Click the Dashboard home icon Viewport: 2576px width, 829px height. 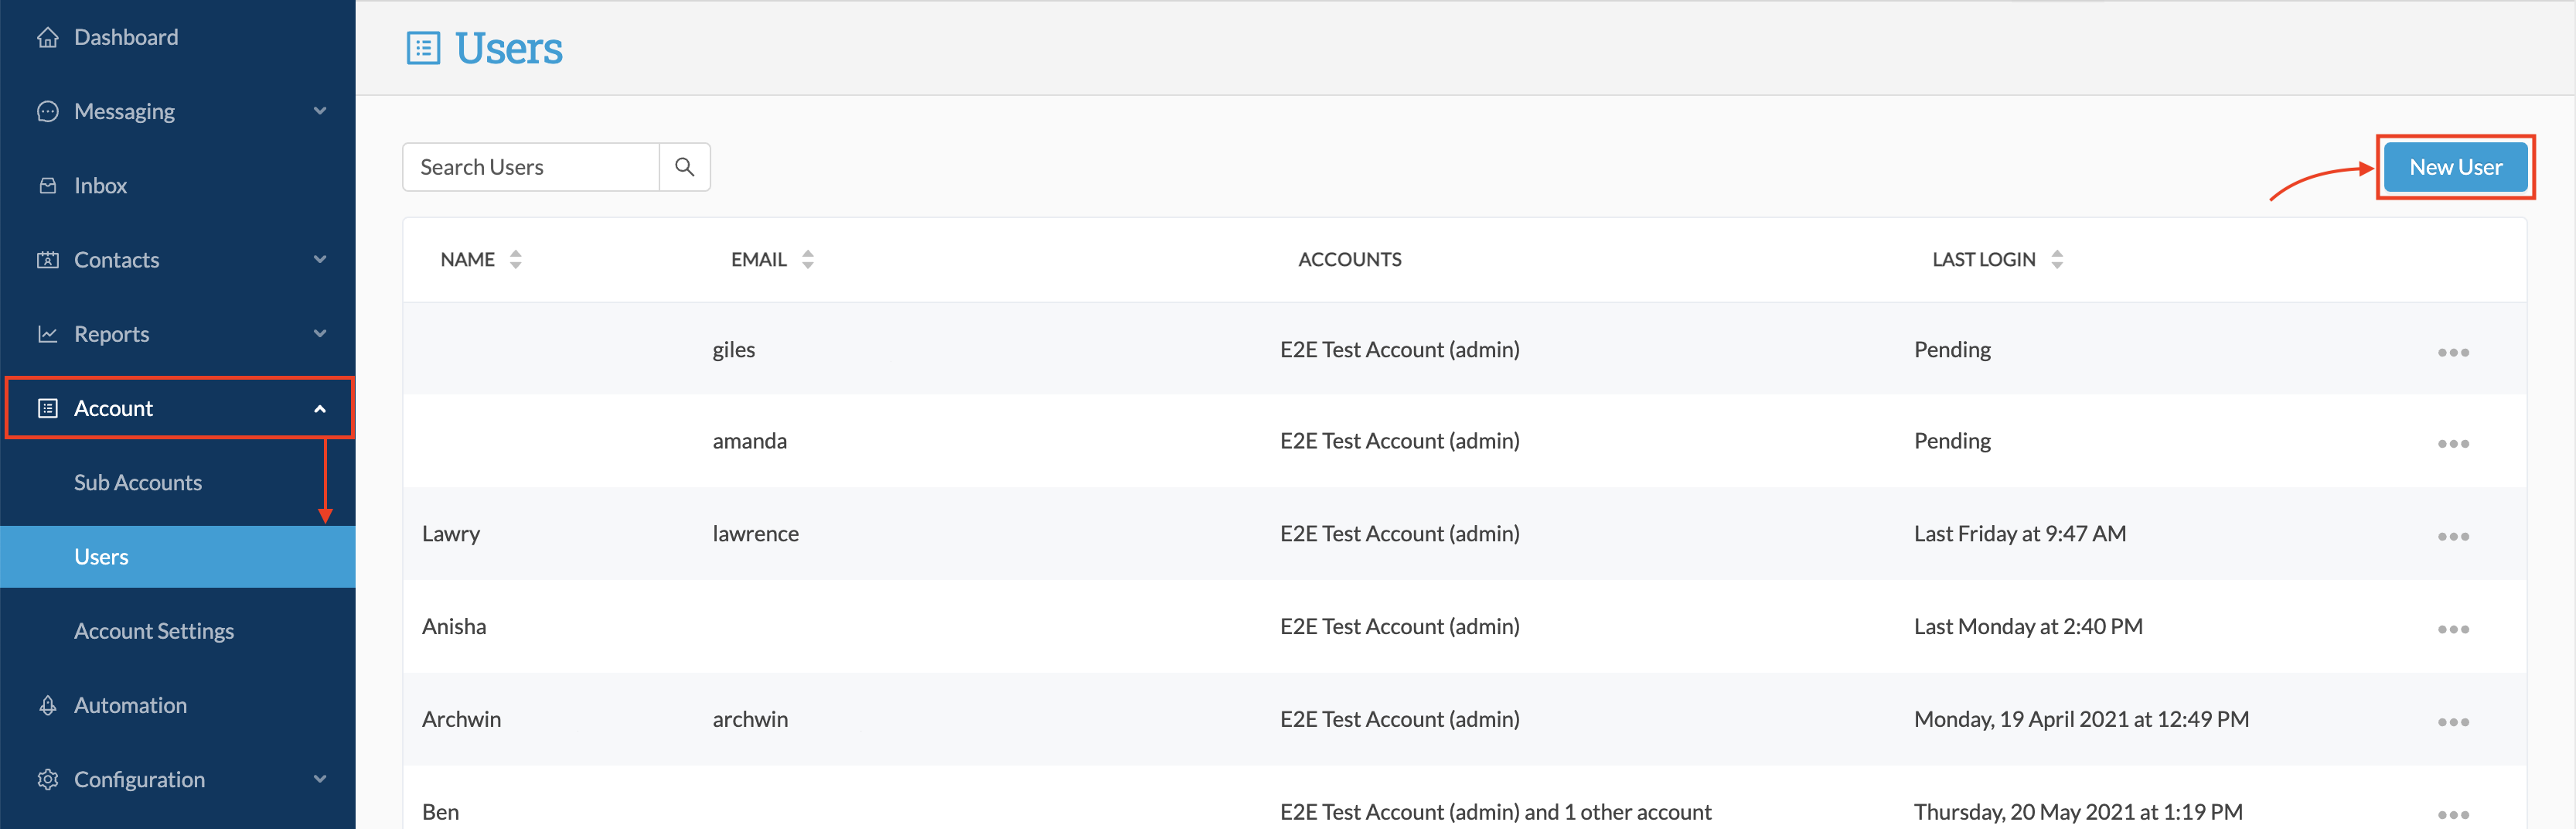click(x=47, y=37)
